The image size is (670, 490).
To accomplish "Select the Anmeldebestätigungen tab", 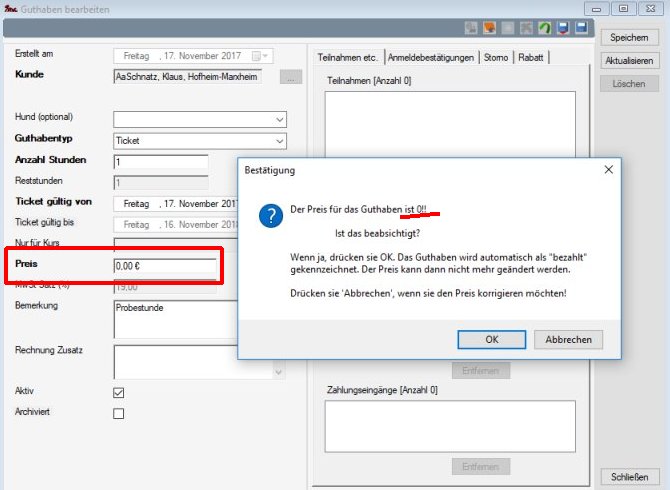I will (x=429, y=57).
